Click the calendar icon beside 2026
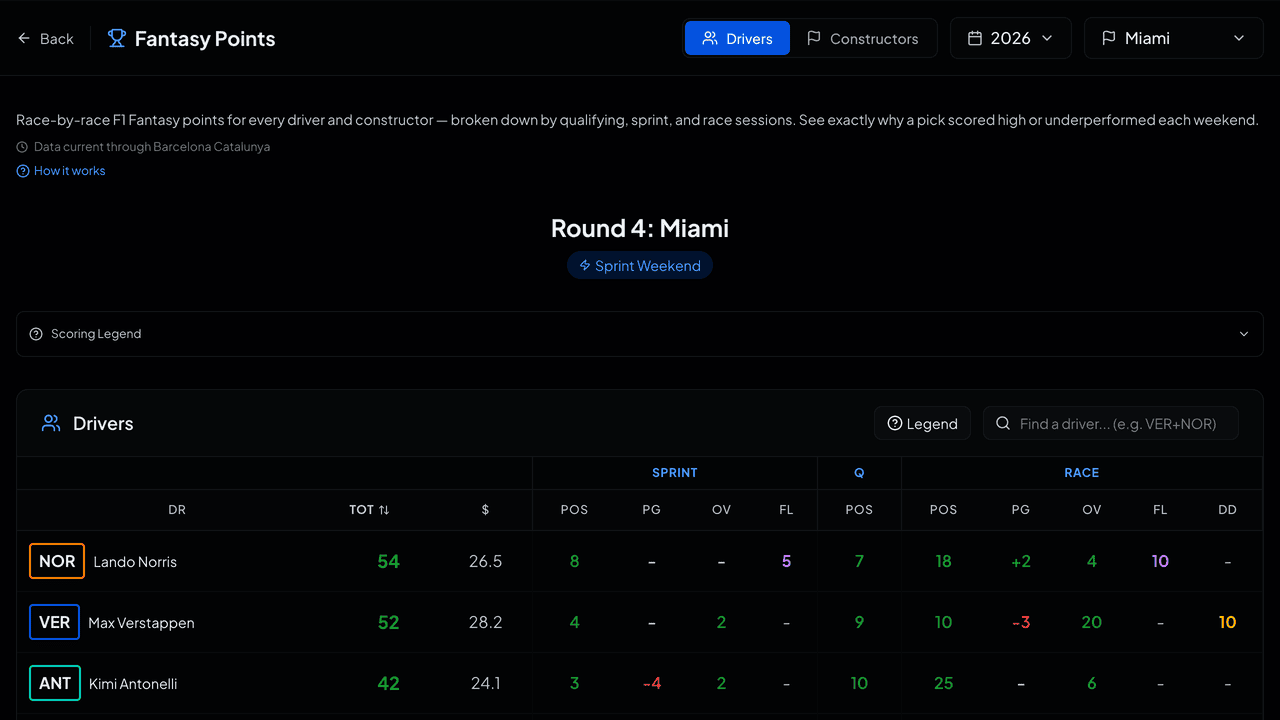The height and width of the screenshot is (720, 1280). click(x=975, y=38)
